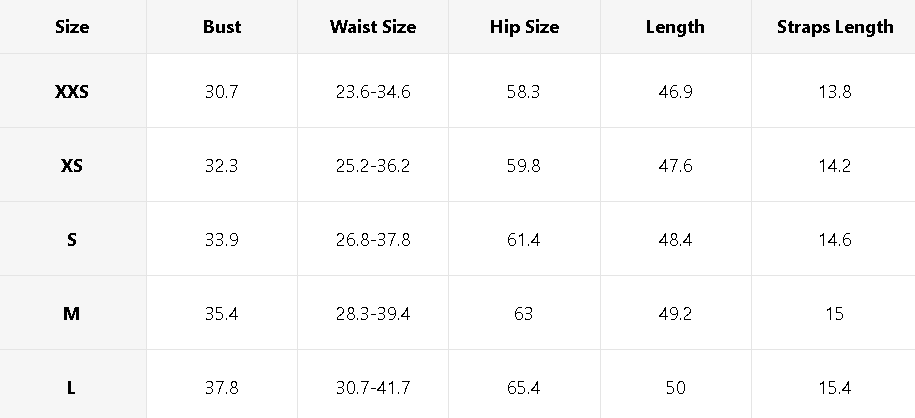Select straps length value 15.4
Viewport: 915px width, 418px height.
coord(835,388)
